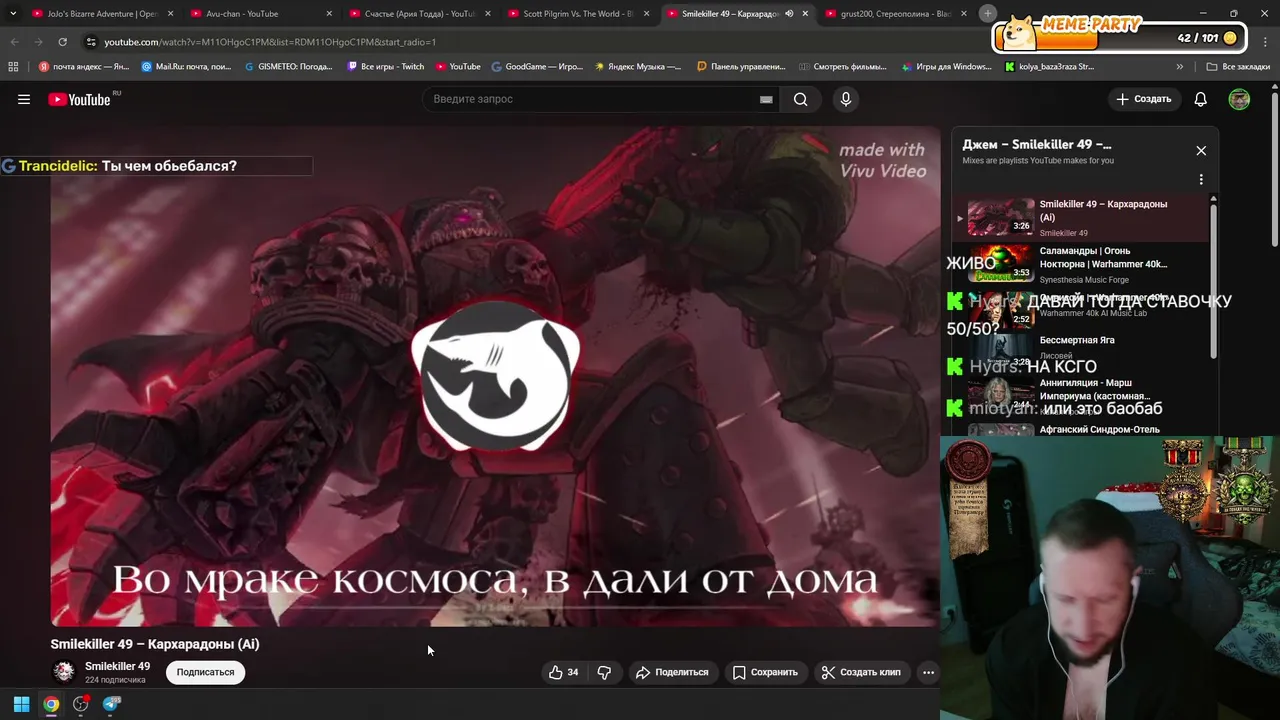Start voice search with the microphone
The image size is (1280, 720).
(x=846, y=99)
